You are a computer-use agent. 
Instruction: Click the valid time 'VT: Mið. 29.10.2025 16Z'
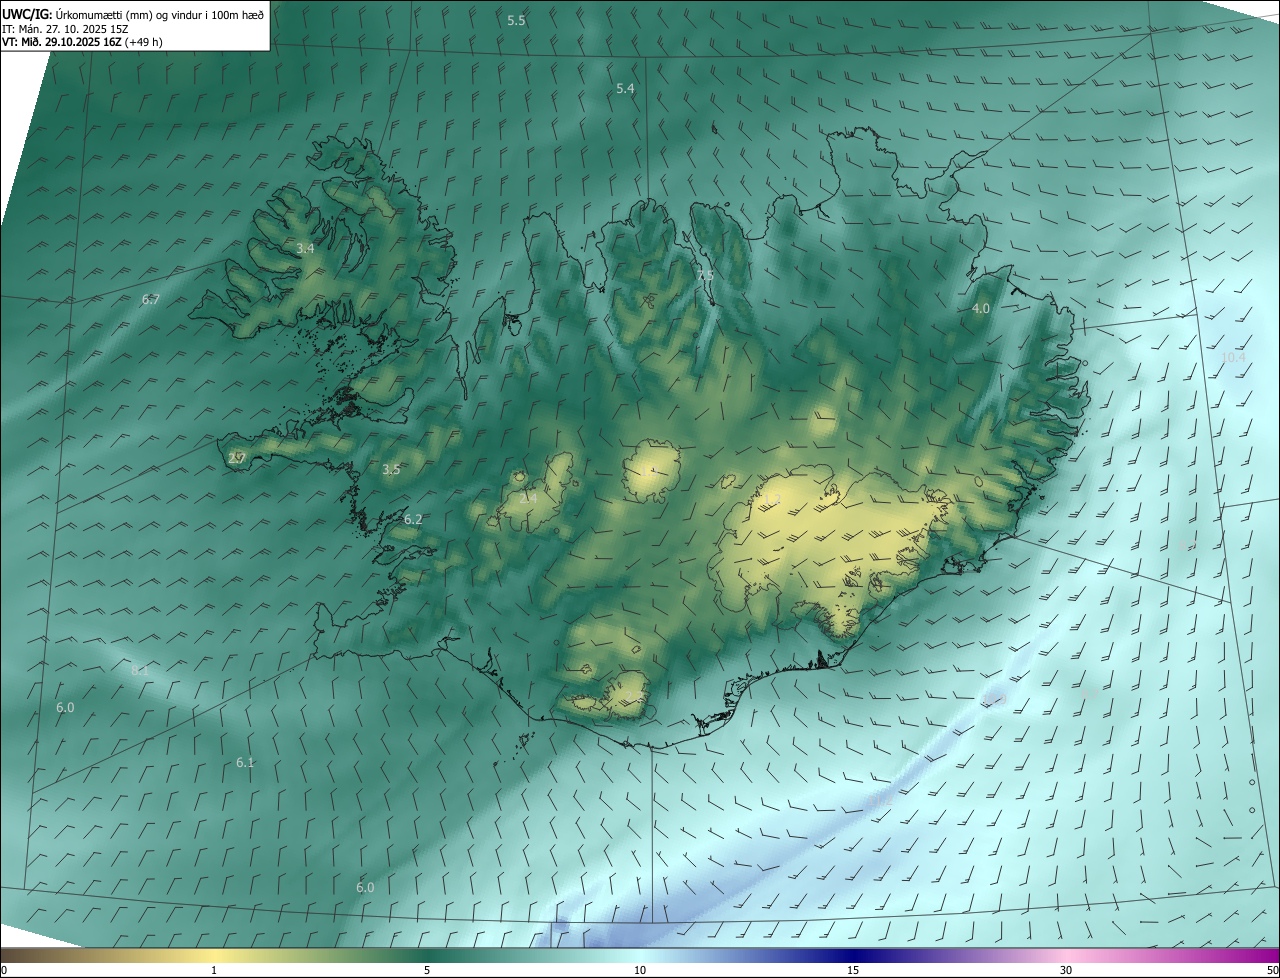(x=62, y=42)
